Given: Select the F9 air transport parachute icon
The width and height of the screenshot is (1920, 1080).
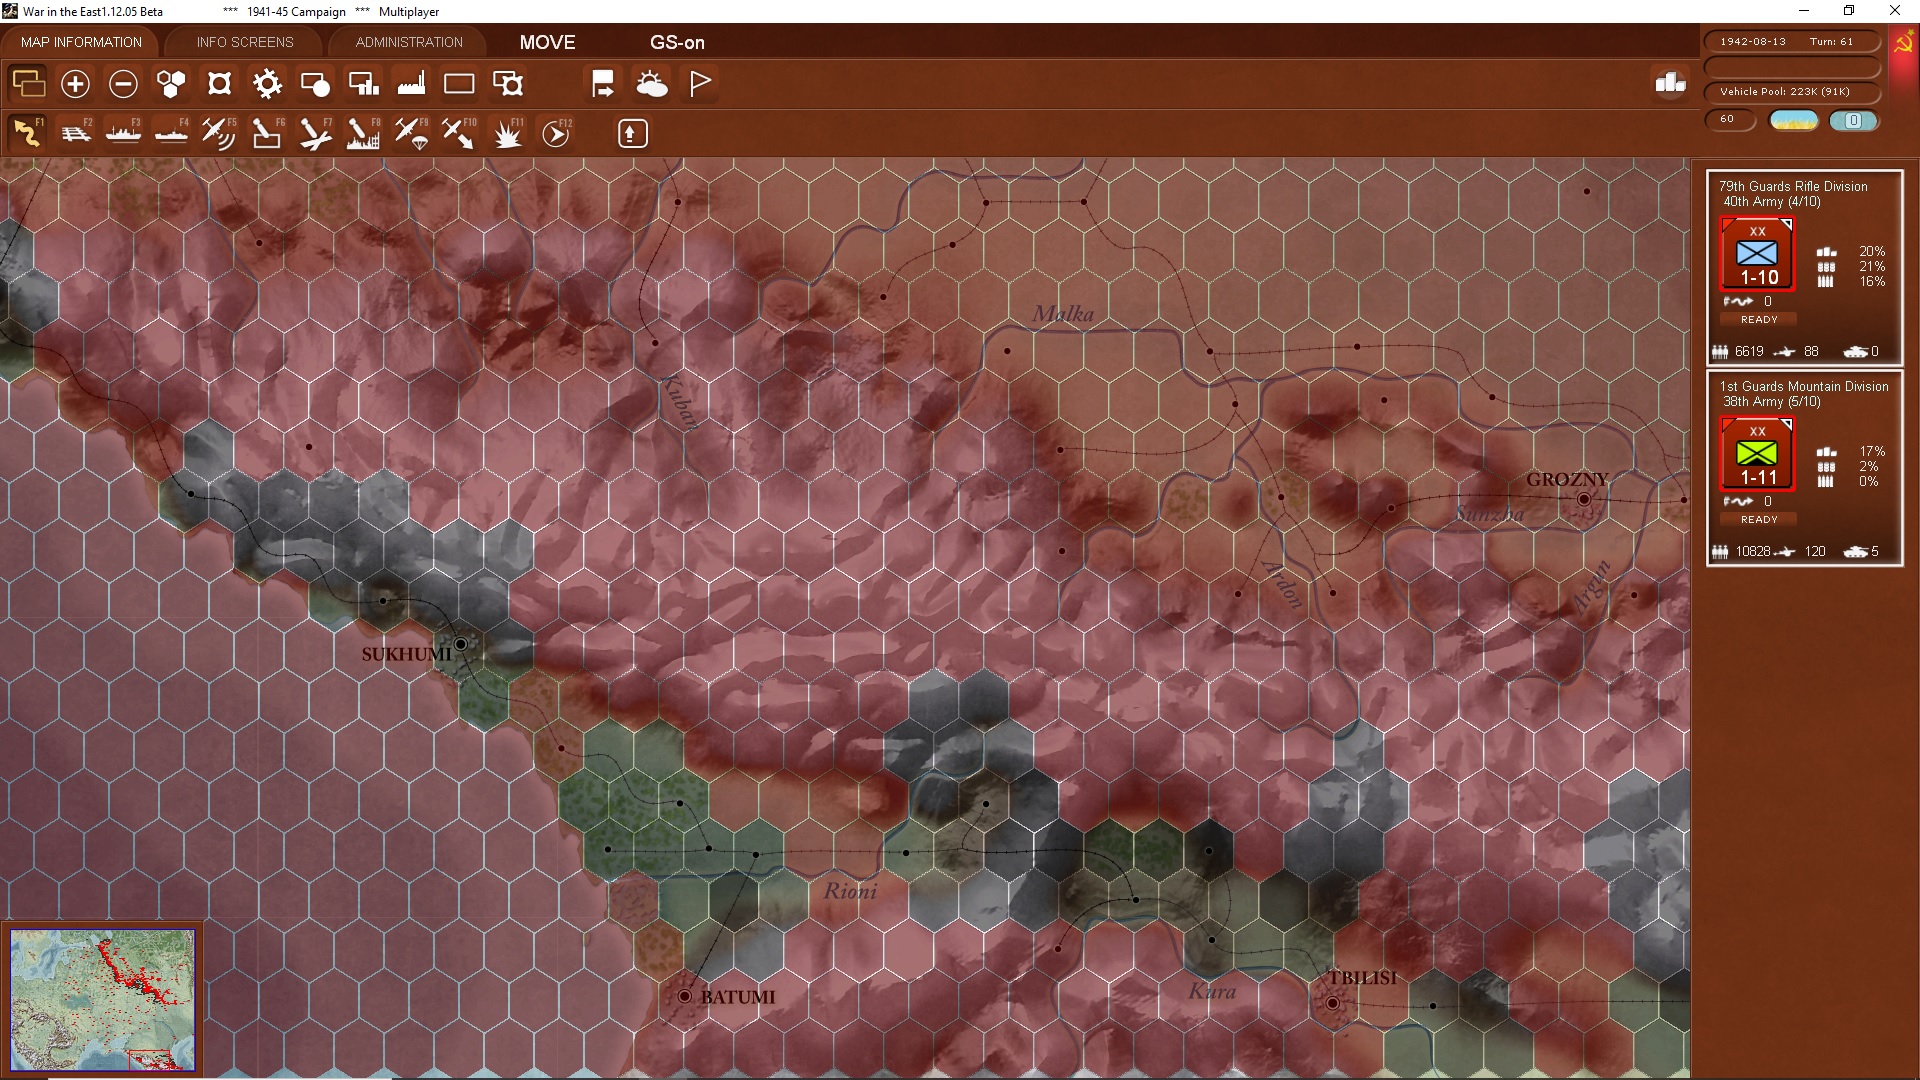Looking at the screenshot, I should click(x=411, y=133).
